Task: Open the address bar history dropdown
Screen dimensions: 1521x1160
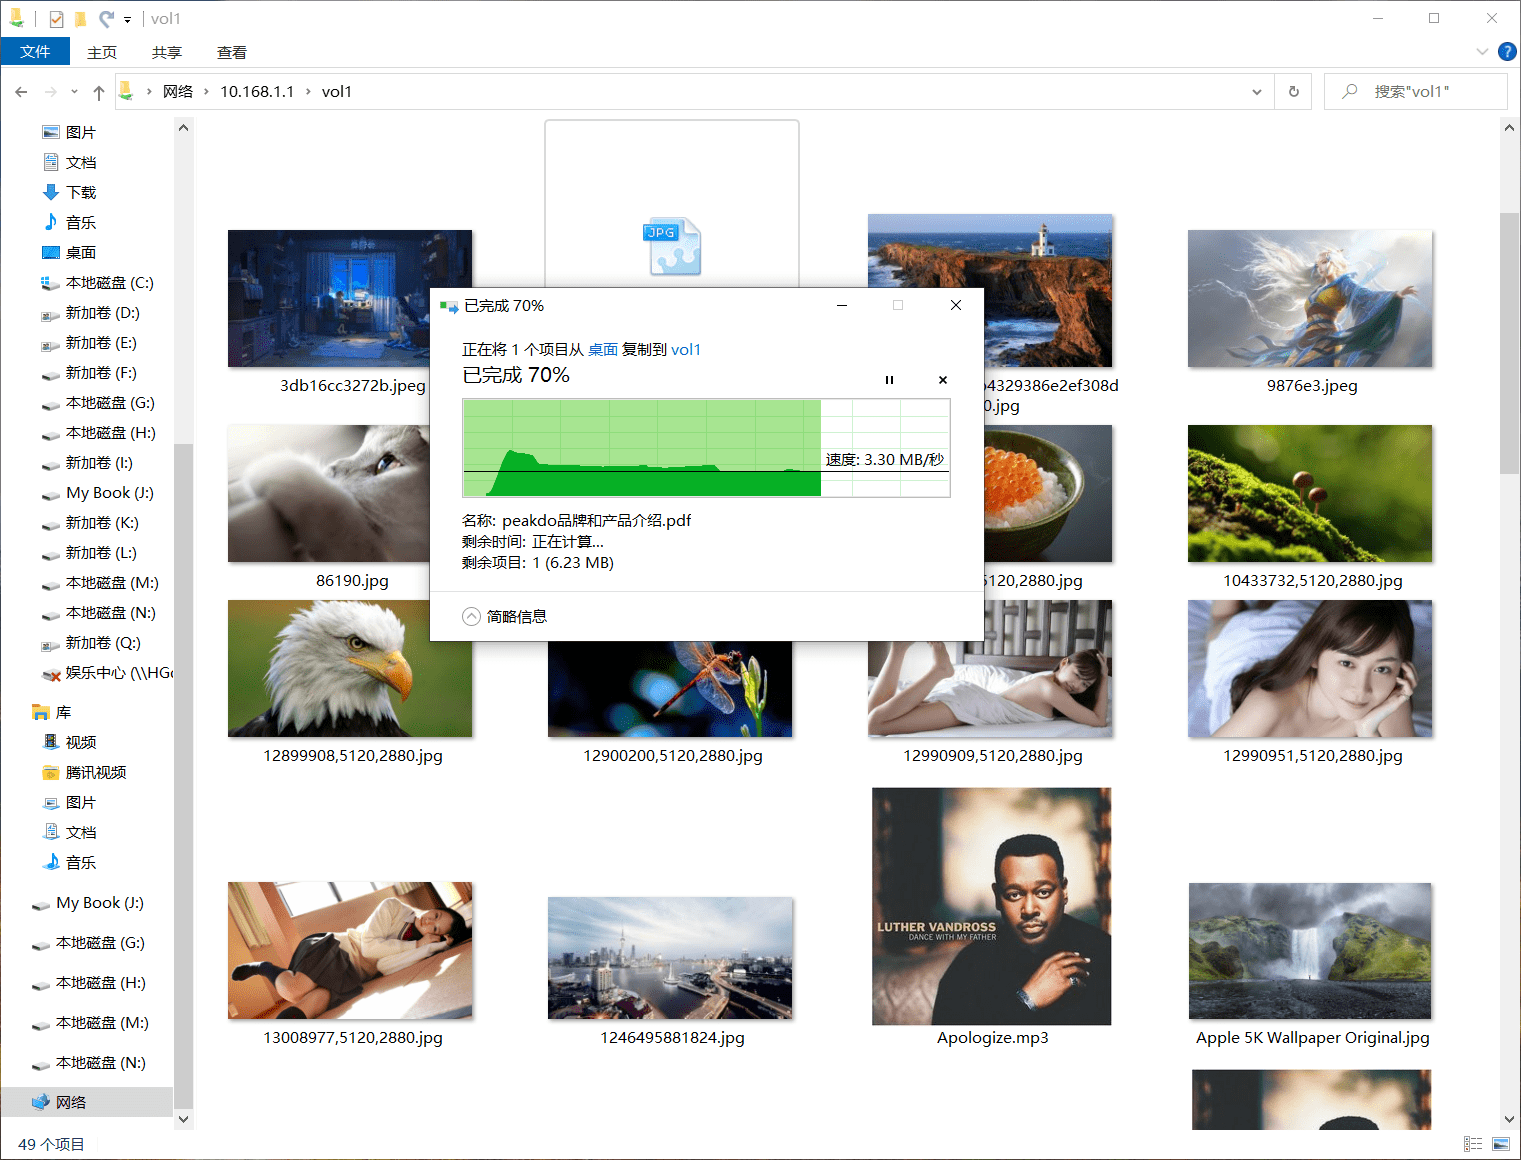Action: (1256, 92)
